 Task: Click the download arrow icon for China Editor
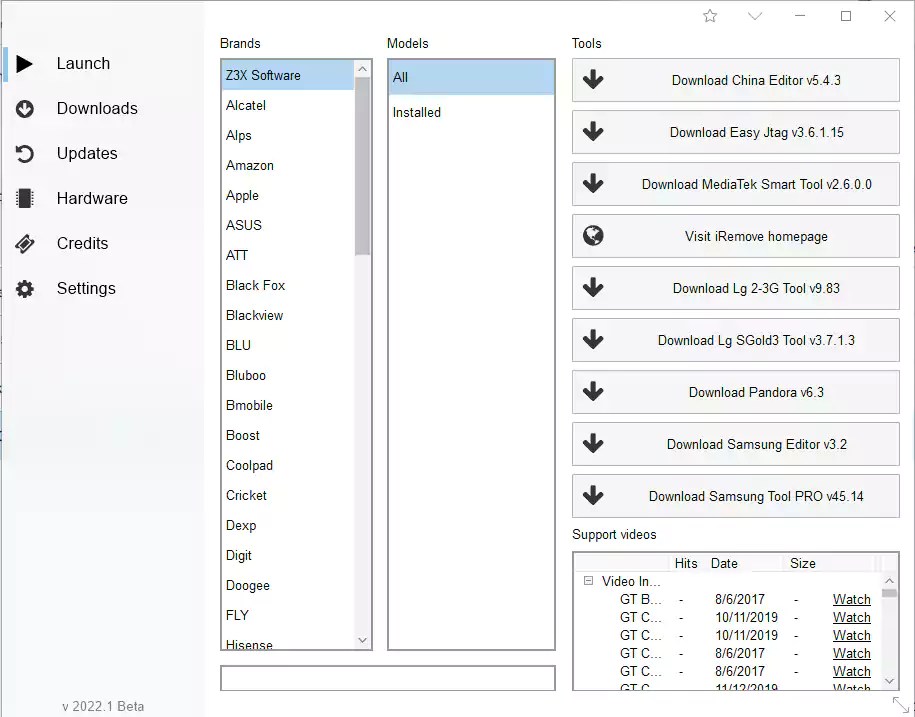593,80
